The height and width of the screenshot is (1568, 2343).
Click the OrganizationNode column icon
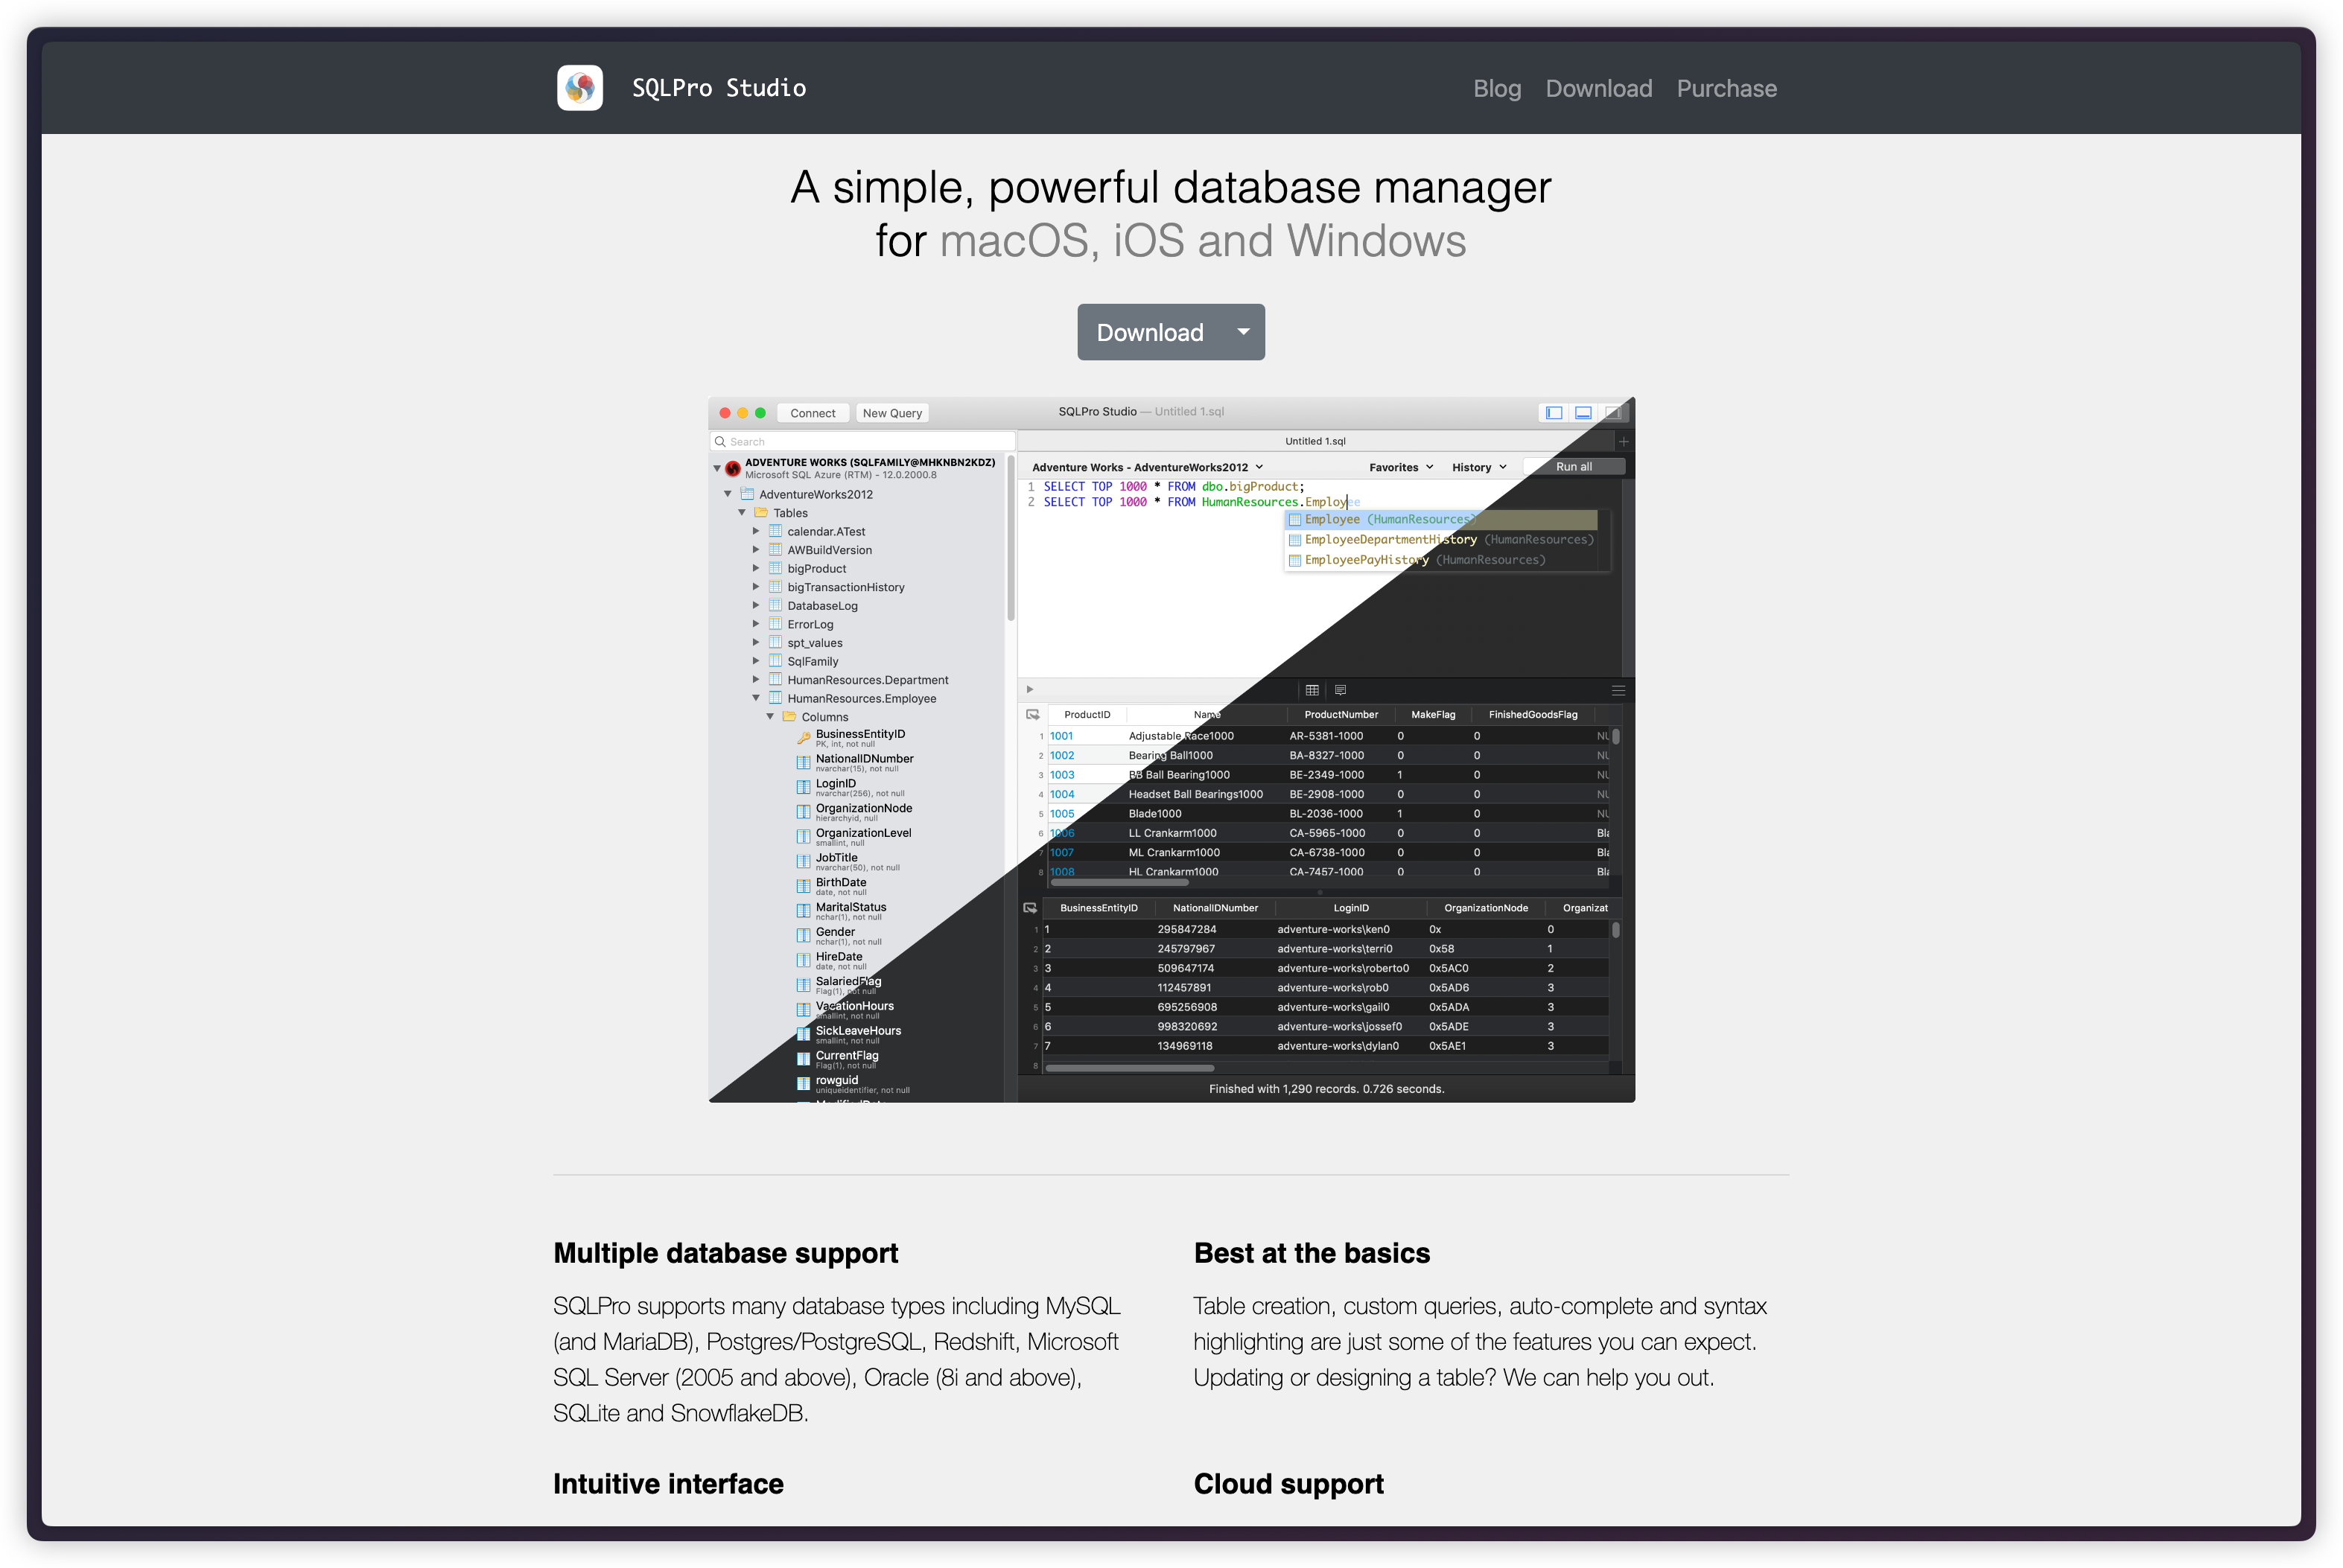coord(803,812)
